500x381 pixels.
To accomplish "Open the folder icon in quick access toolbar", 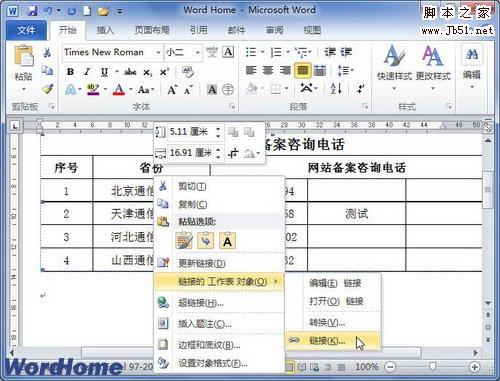I will [103, 12].
